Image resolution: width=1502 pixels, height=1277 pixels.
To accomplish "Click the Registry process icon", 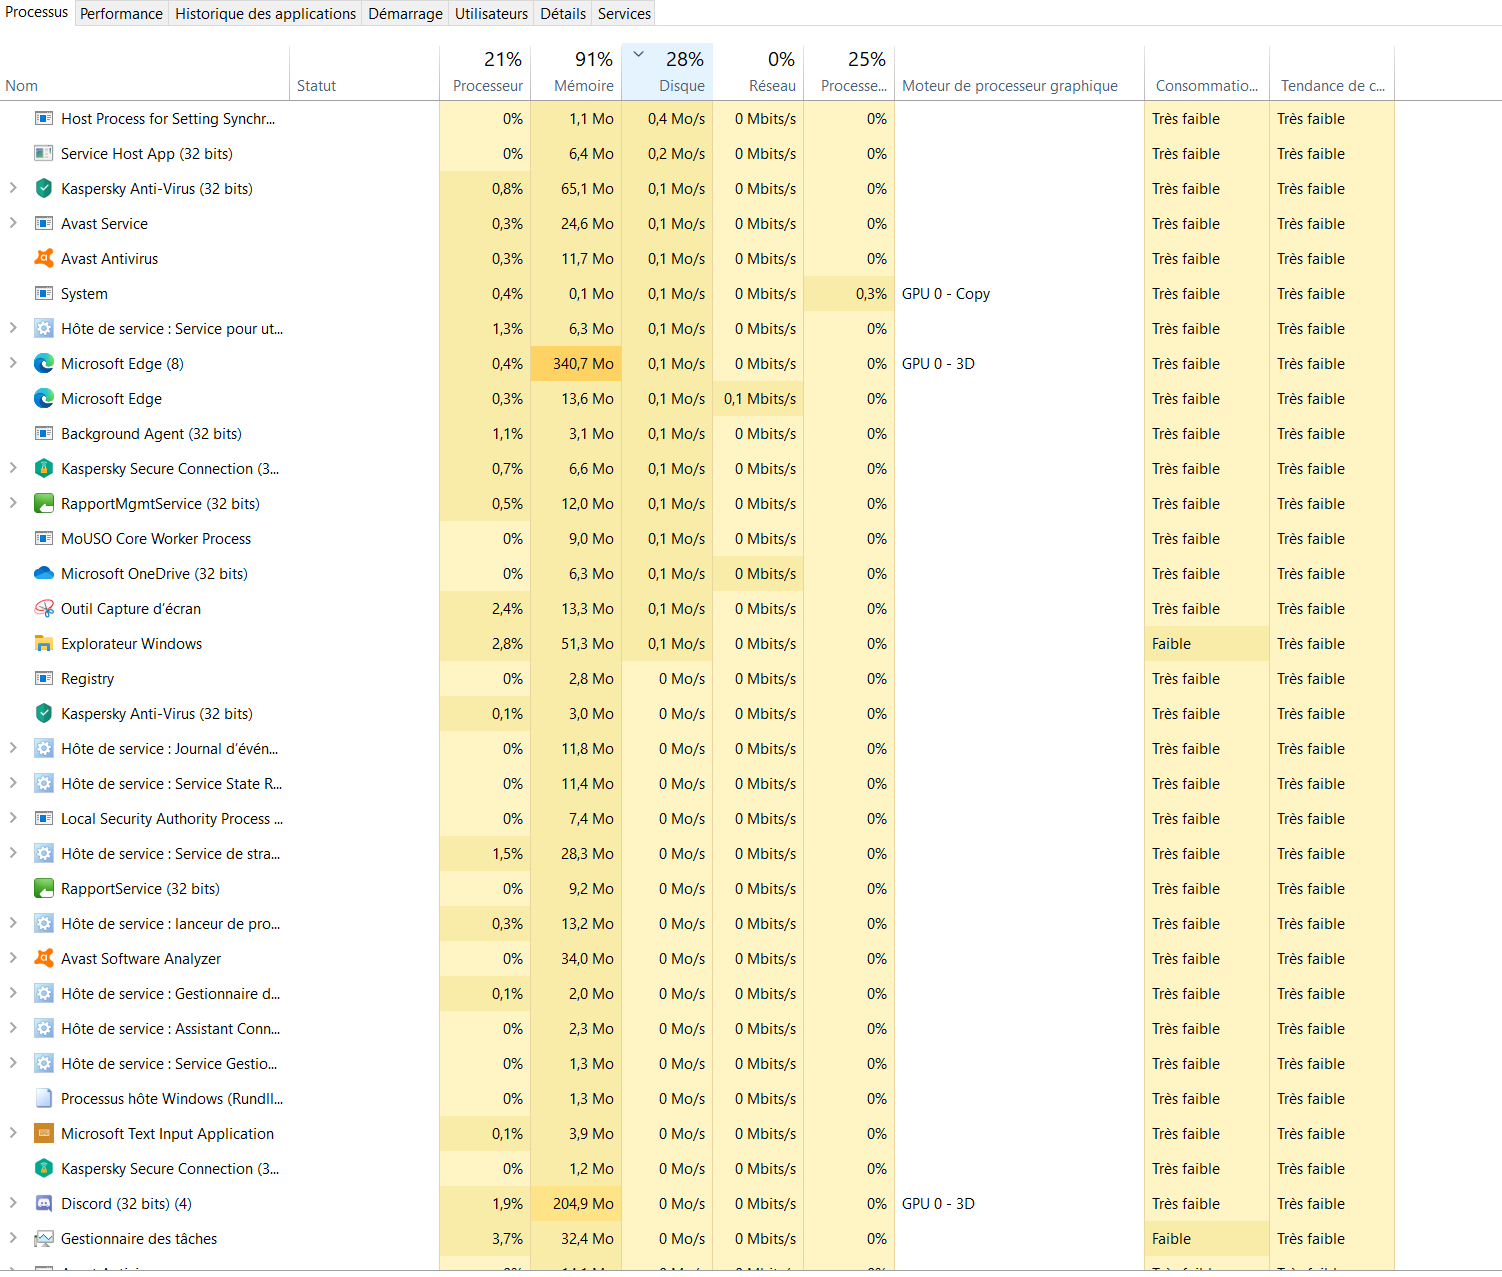I will coord(44,678).
